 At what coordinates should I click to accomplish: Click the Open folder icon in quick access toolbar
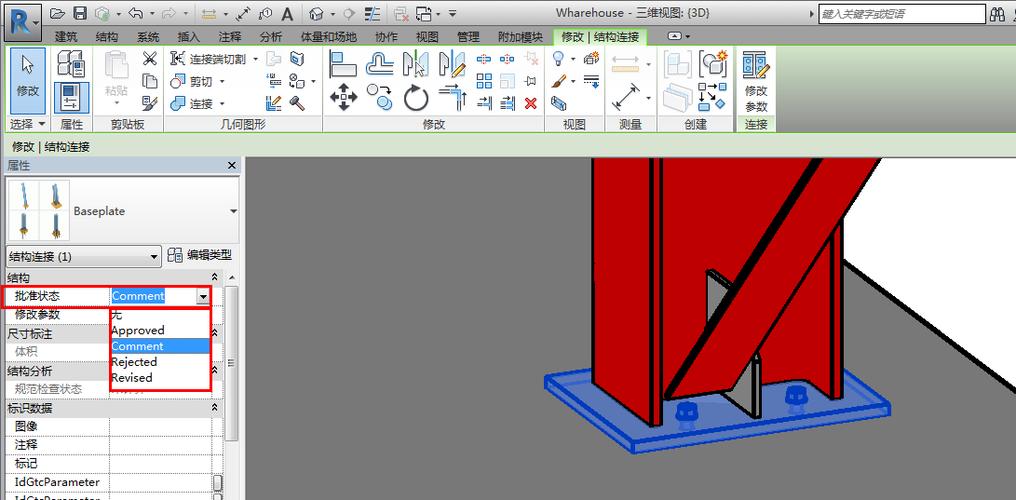(x=58, y=13)
